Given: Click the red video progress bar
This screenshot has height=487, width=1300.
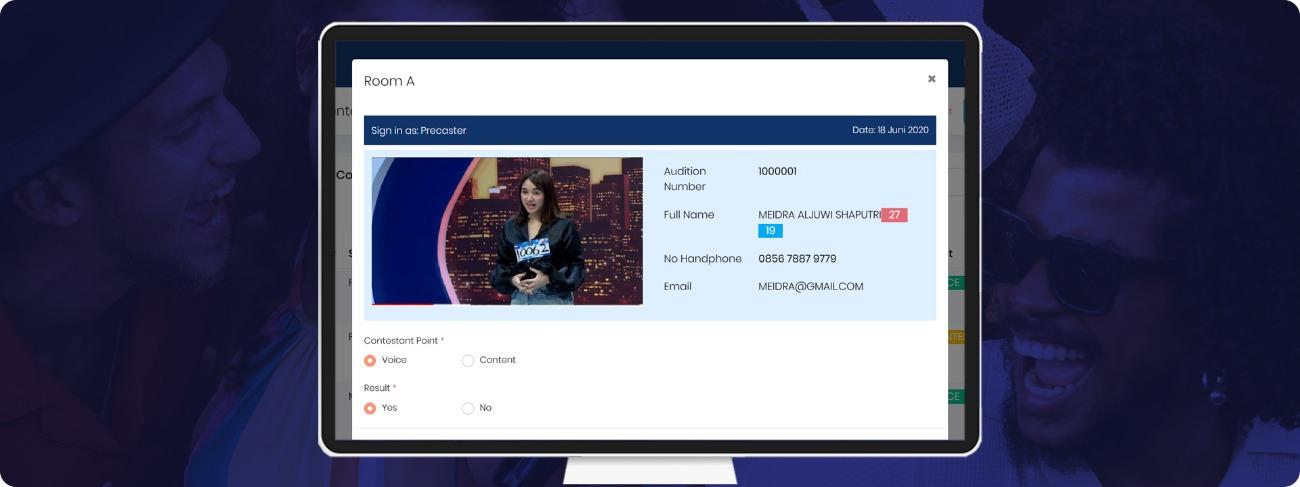Looking at the screenshot, I should pyautogui.click(x=402, y=303).
